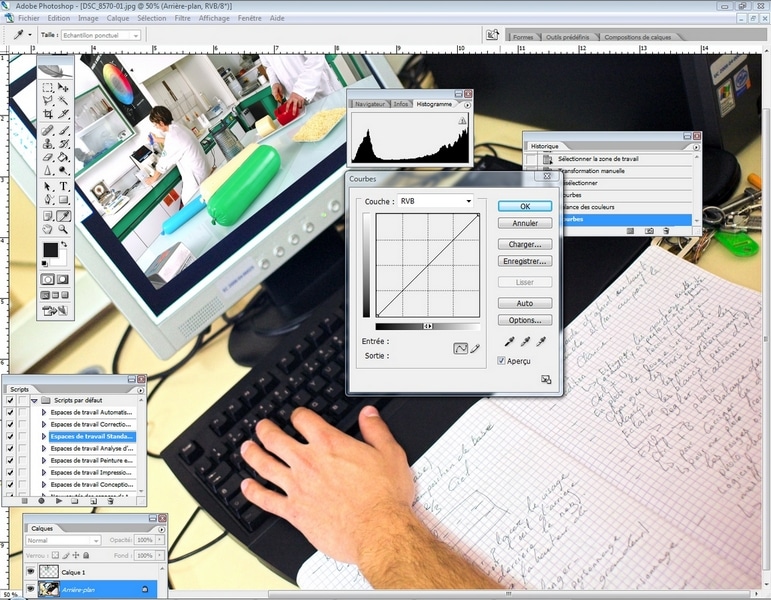
Task: Click the Auto button in Courbes
Action: coord(525,303)
